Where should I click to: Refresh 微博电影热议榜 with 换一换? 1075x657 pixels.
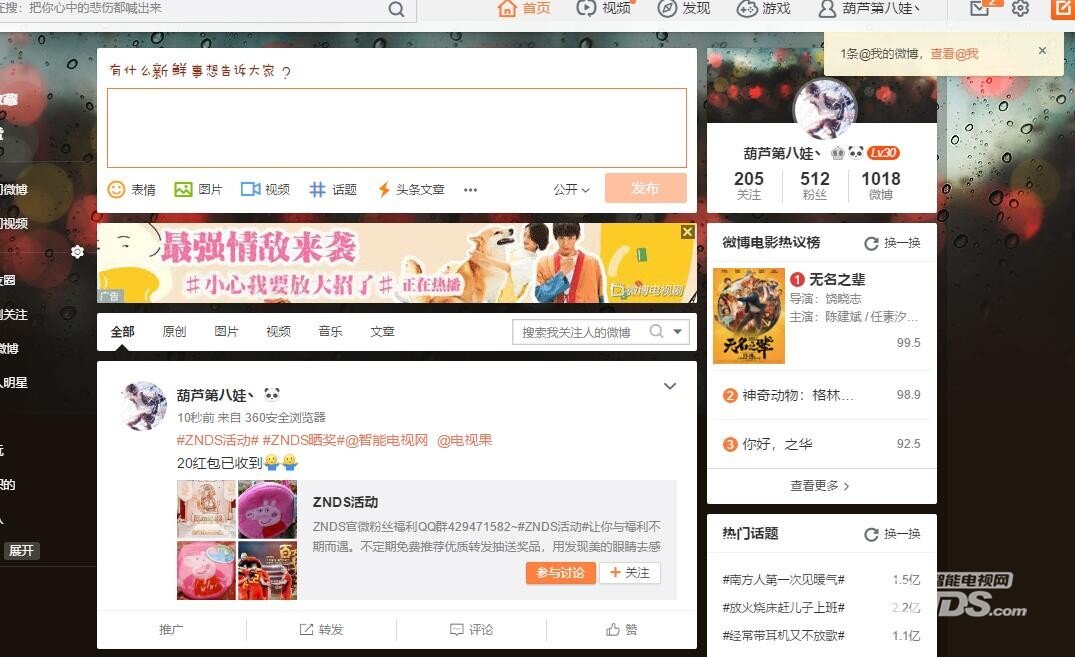[892, 243]
